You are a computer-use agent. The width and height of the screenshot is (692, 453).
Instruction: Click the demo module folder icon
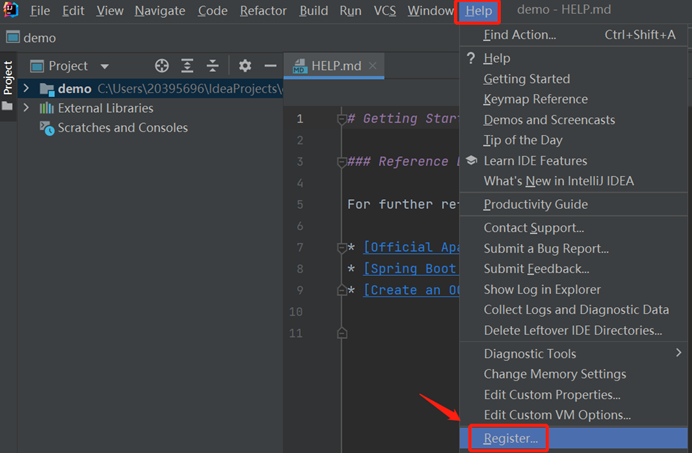[47, 89]
